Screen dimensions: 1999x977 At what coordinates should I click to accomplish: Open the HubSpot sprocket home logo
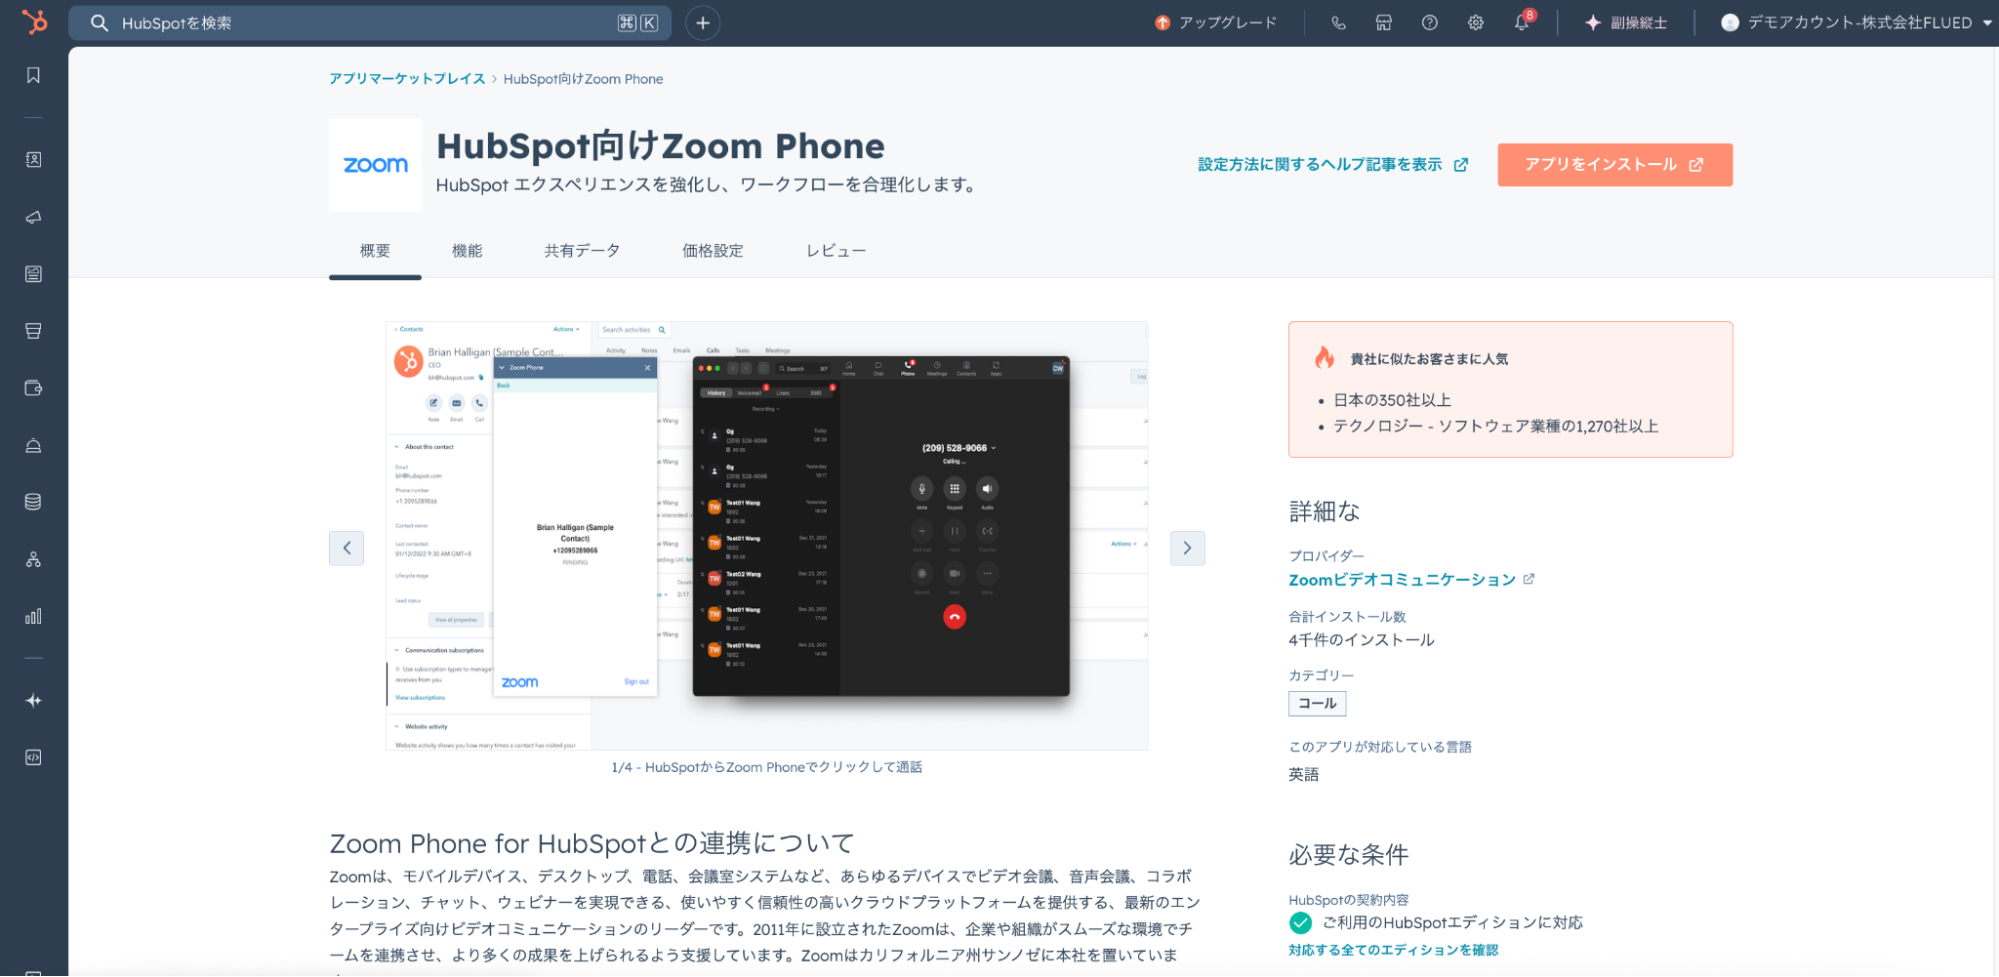34,22
